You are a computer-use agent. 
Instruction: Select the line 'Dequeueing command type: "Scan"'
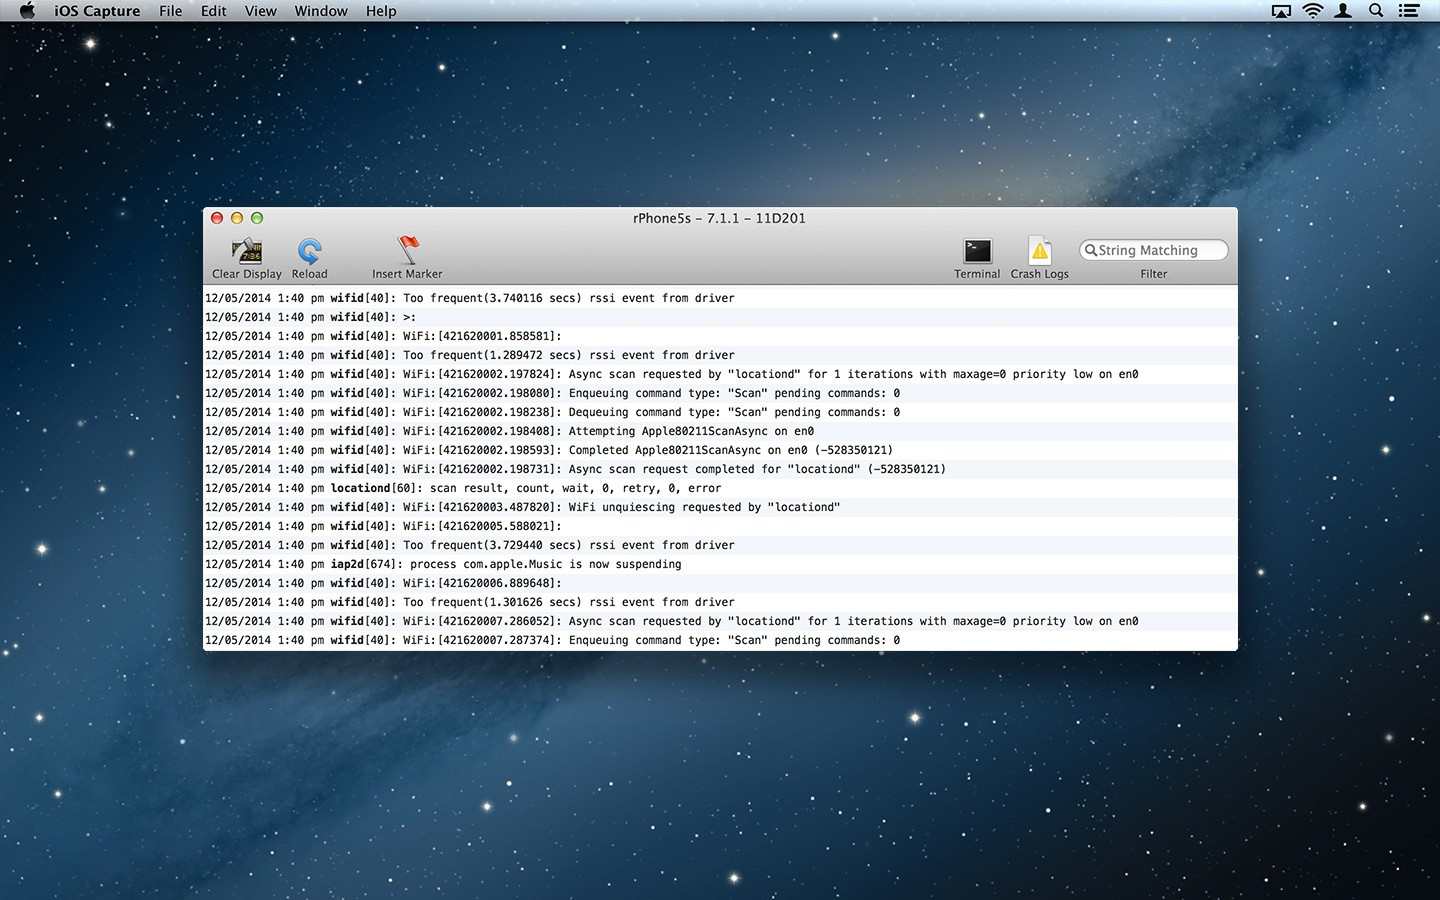point(720,412)
